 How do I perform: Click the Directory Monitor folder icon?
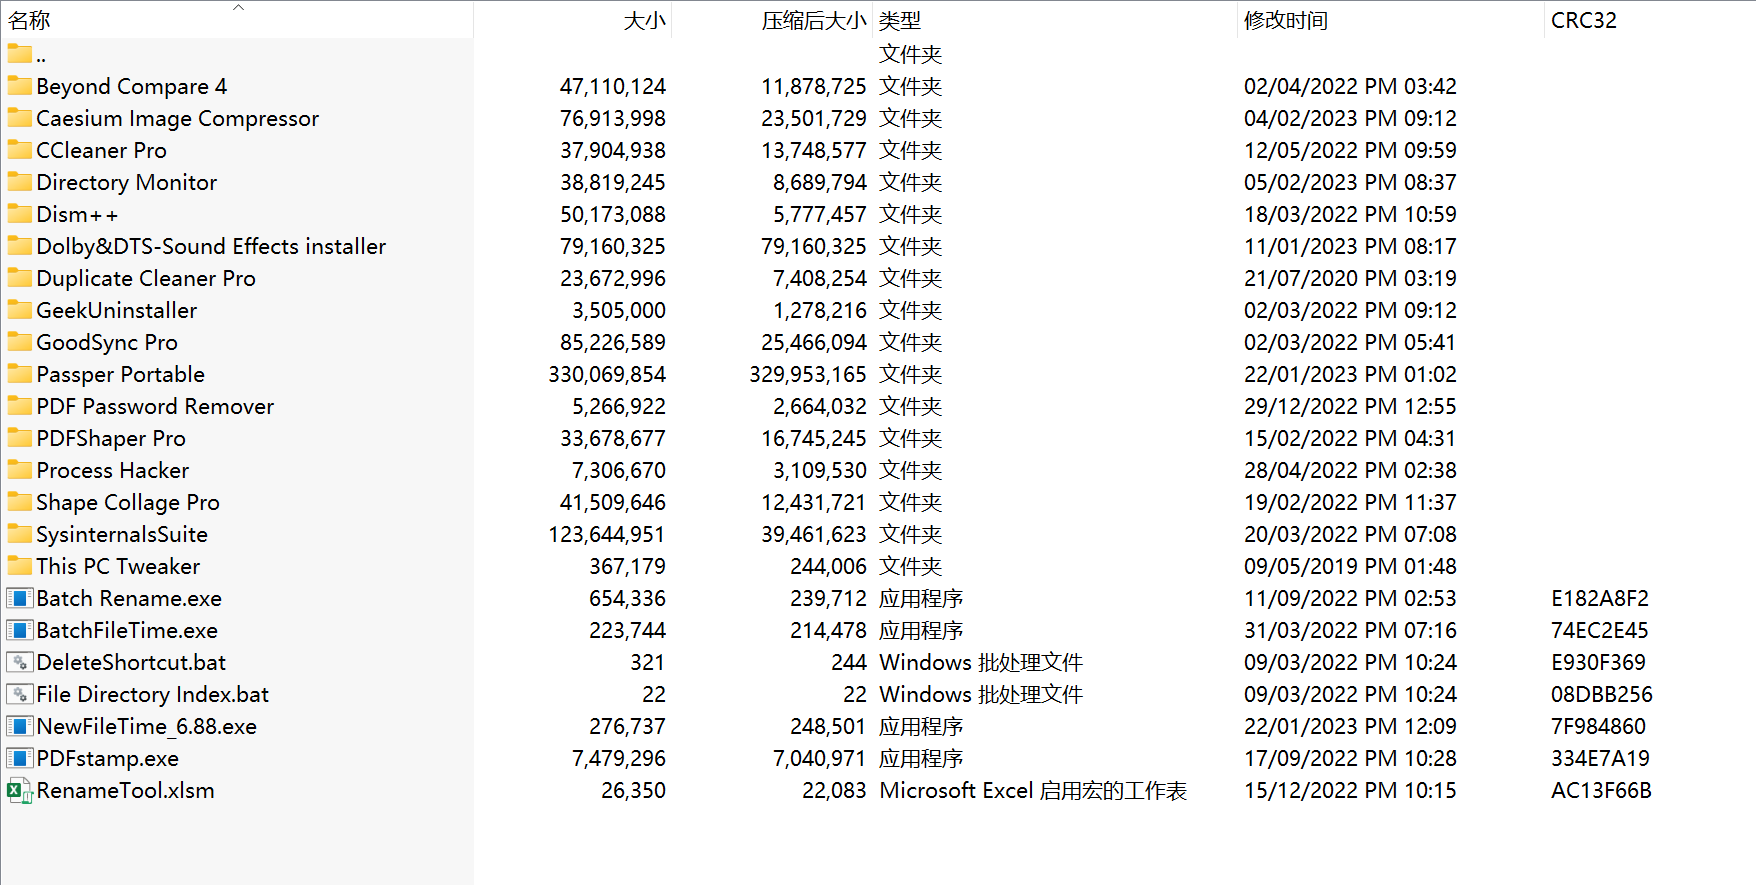tap(19, 181)
